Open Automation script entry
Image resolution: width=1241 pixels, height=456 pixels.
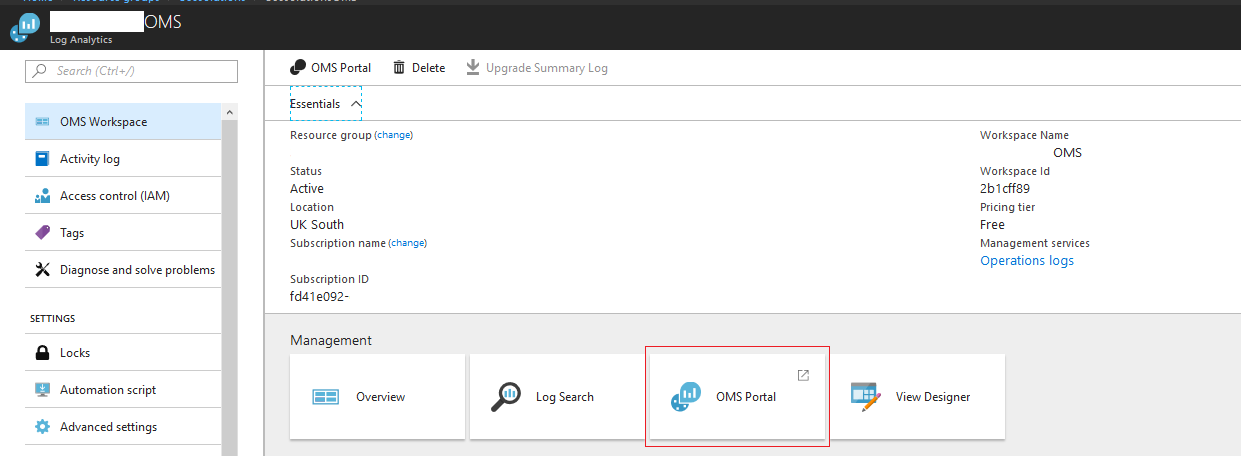pos(123,390)
